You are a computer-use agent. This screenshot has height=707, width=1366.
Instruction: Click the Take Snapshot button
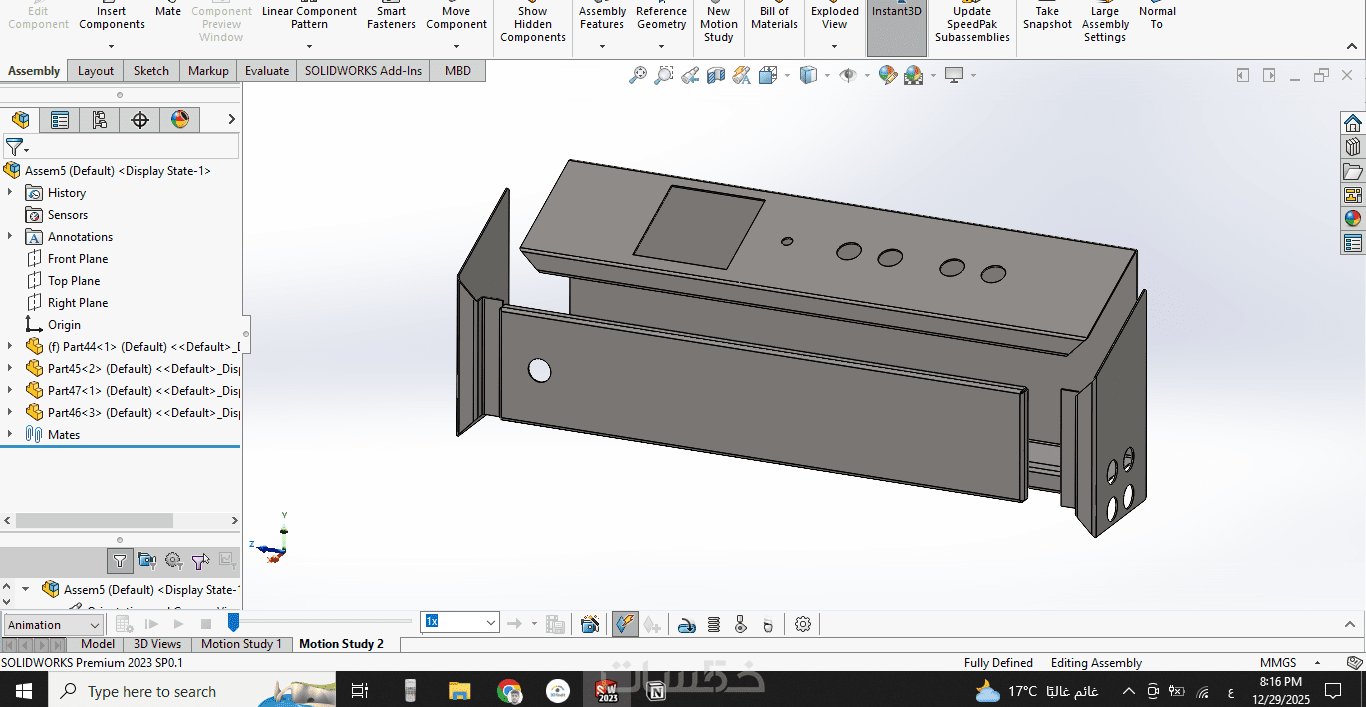tap(1047, 16)
